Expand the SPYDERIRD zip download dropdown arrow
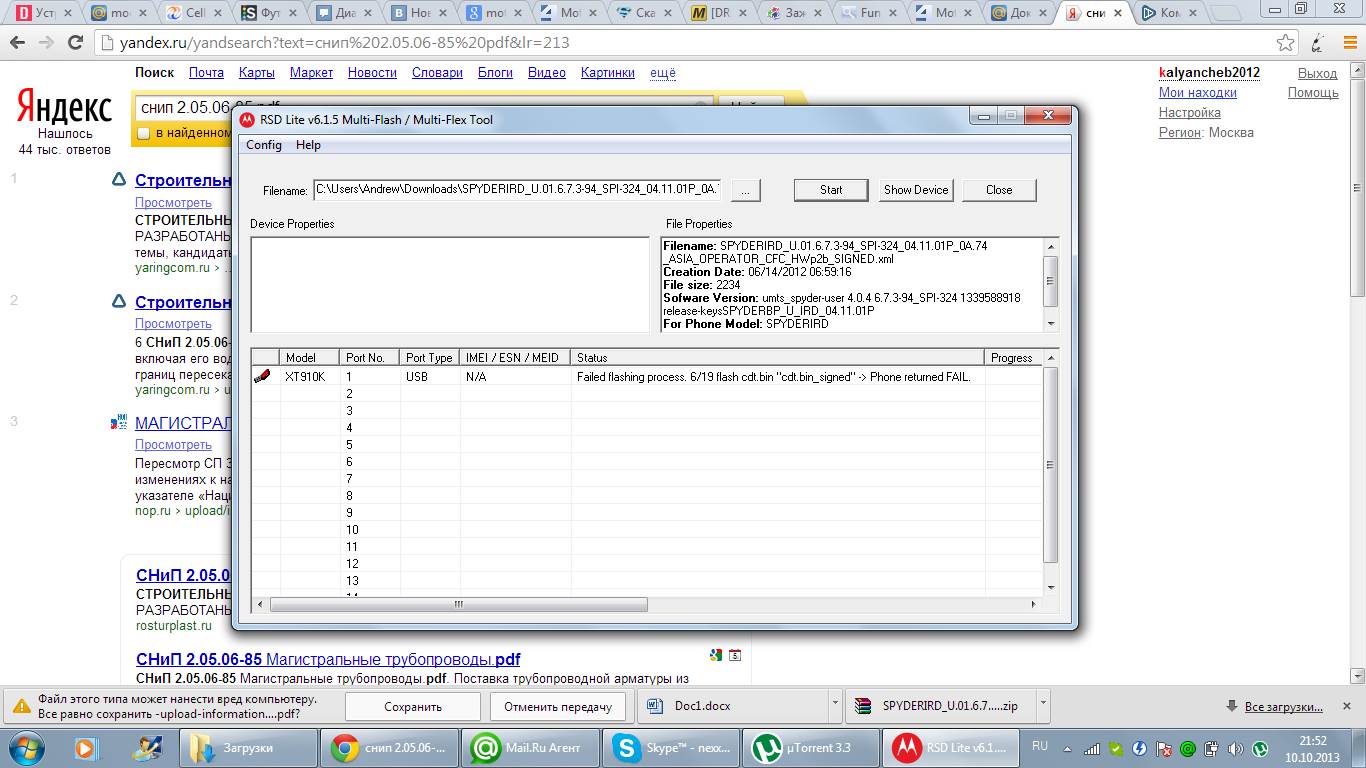Viewport: 1366px width, 768px height. (1041, 705)
